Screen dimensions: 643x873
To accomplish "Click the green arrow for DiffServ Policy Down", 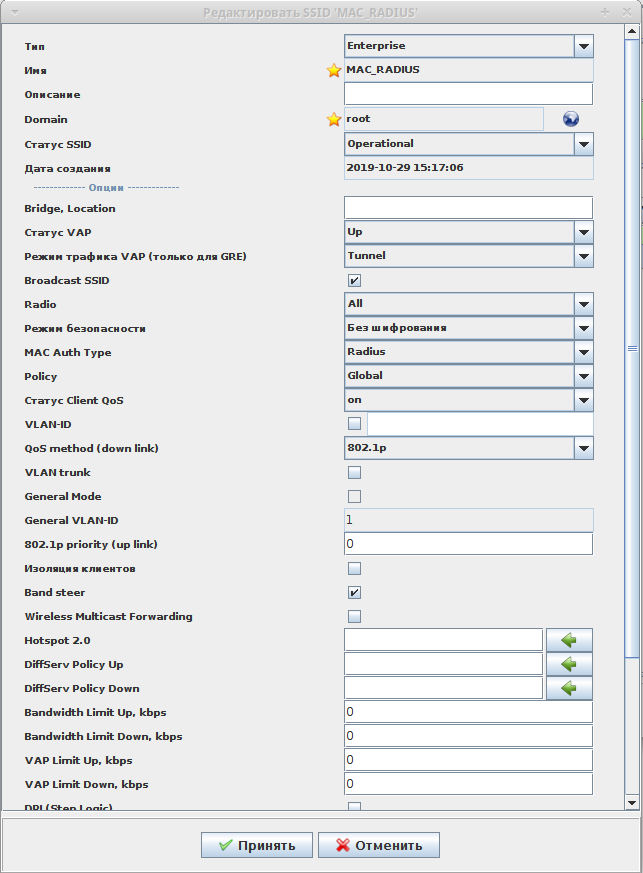I will 569,688.
